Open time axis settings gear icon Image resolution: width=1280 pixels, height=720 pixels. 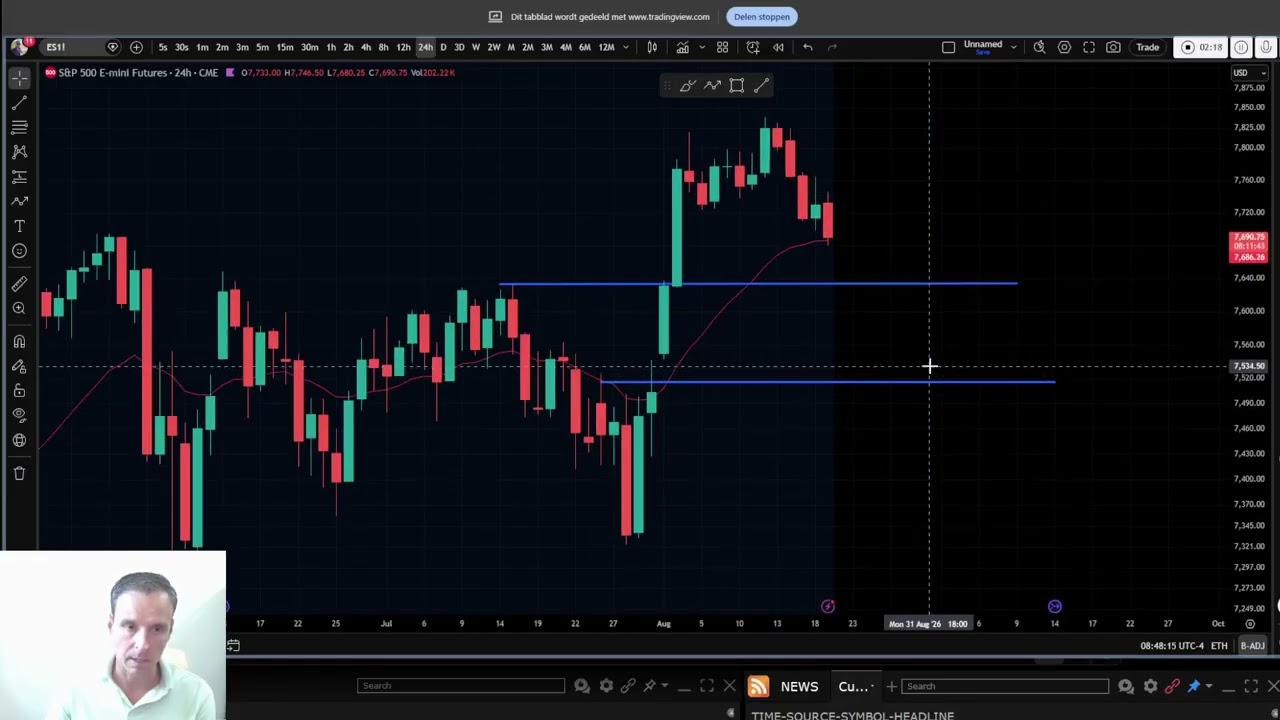coord(1250,624)
